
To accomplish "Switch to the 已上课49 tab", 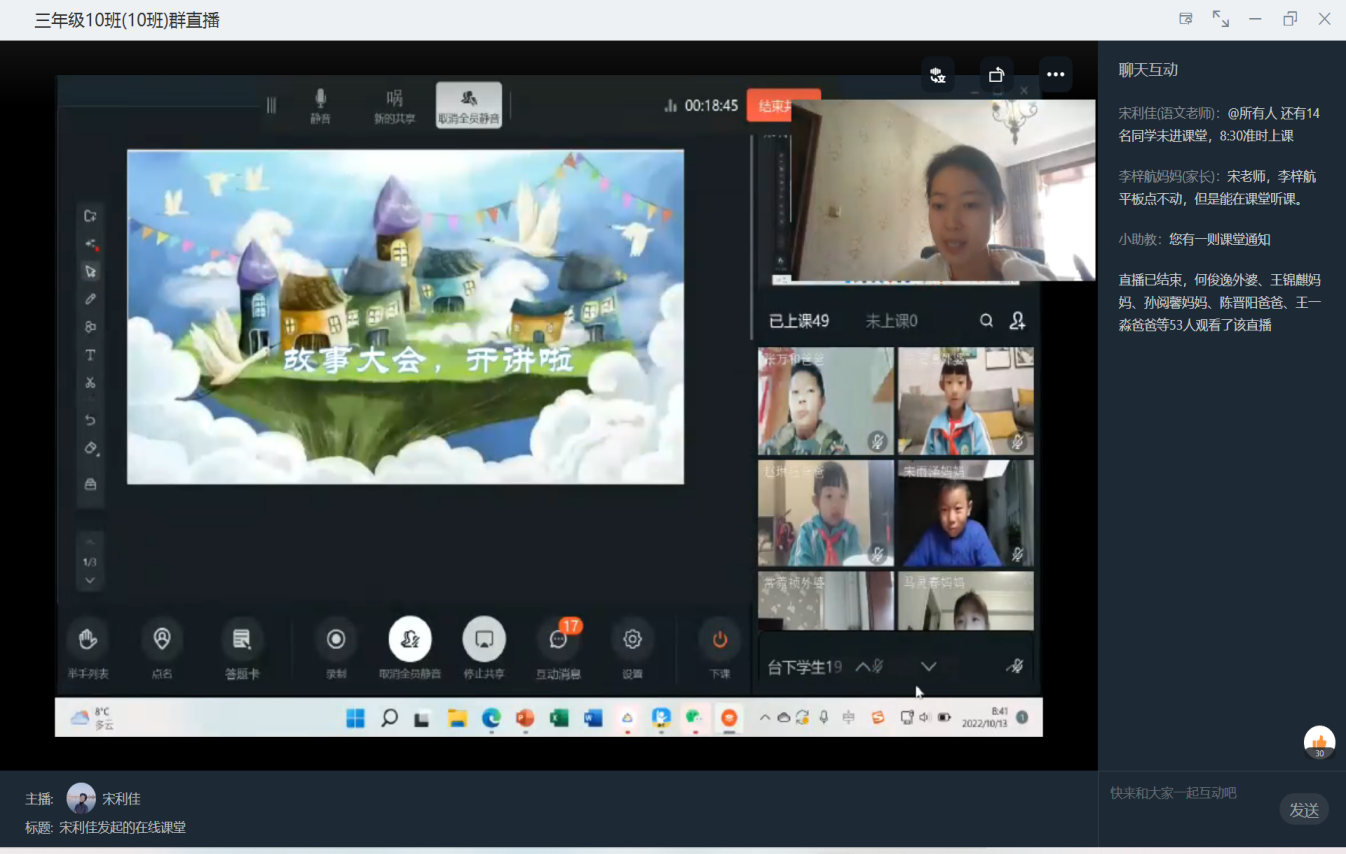I will coord(798,321).
